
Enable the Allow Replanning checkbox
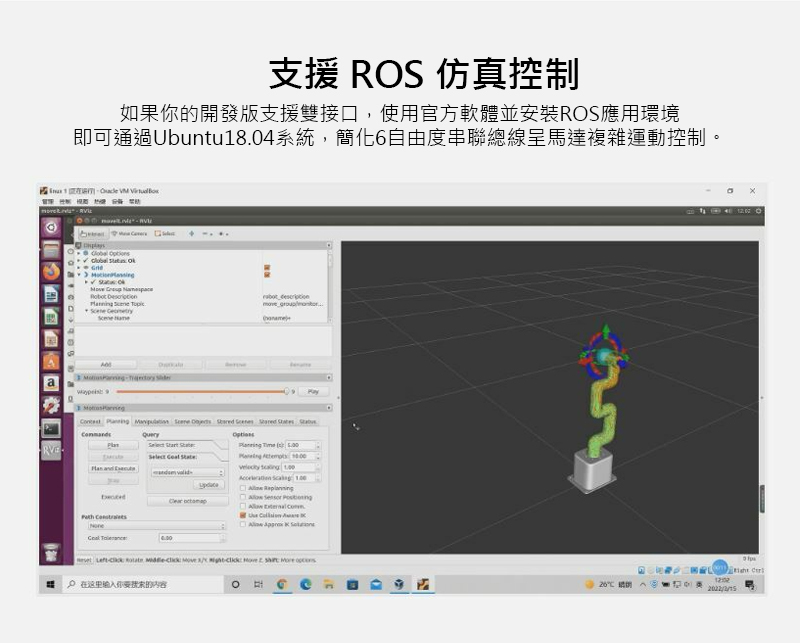(x=243, y=488)
